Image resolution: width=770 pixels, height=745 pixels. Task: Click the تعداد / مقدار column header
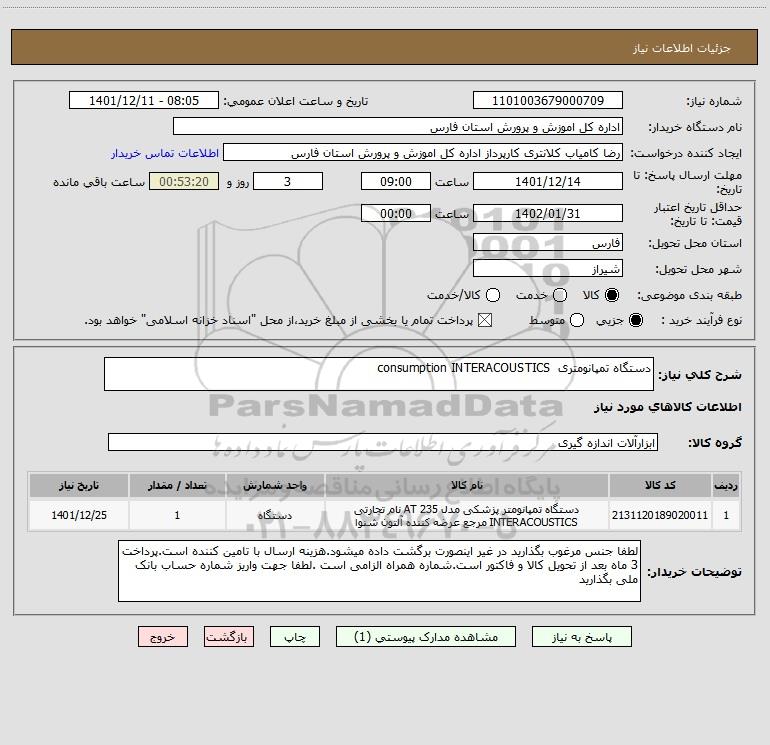click(x=177, y=485)
